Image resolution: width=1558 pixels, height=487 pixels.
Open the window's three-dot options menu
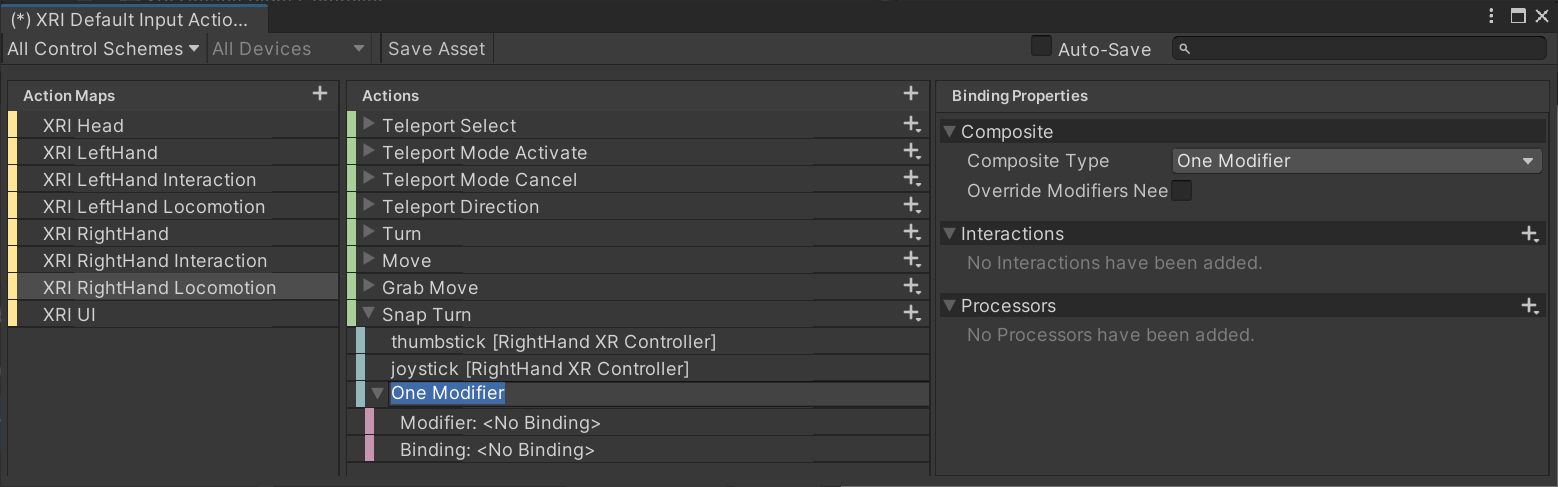[x=1492, y=16]
